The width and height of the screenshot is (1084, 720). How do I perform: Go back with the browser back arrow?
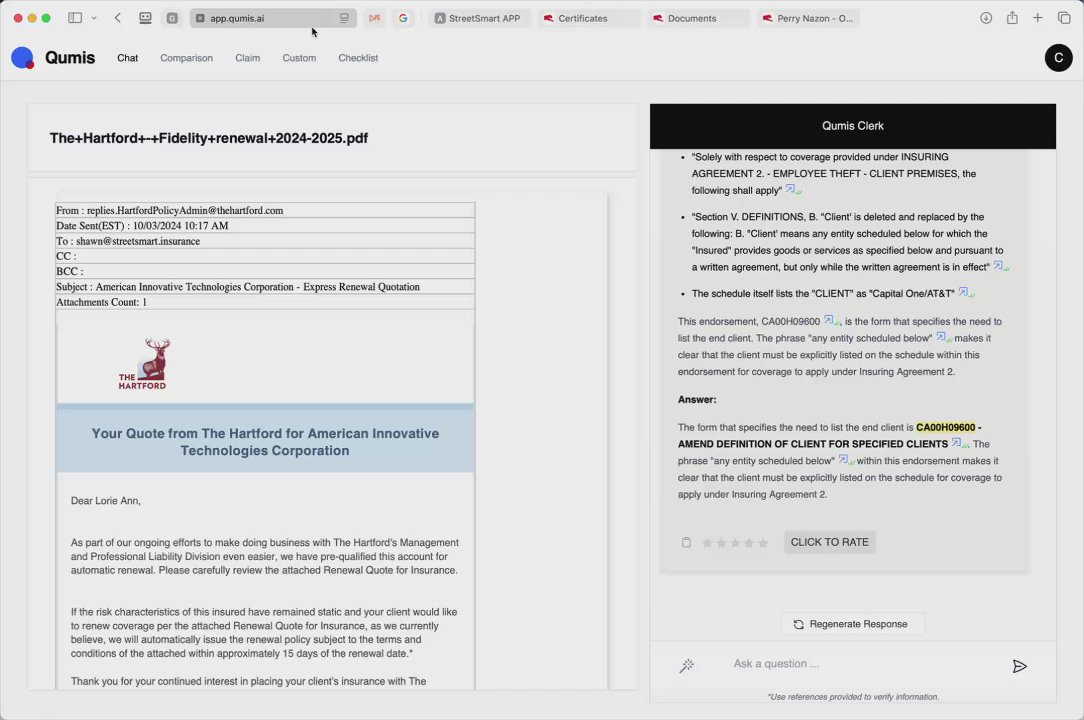(118, 18)
